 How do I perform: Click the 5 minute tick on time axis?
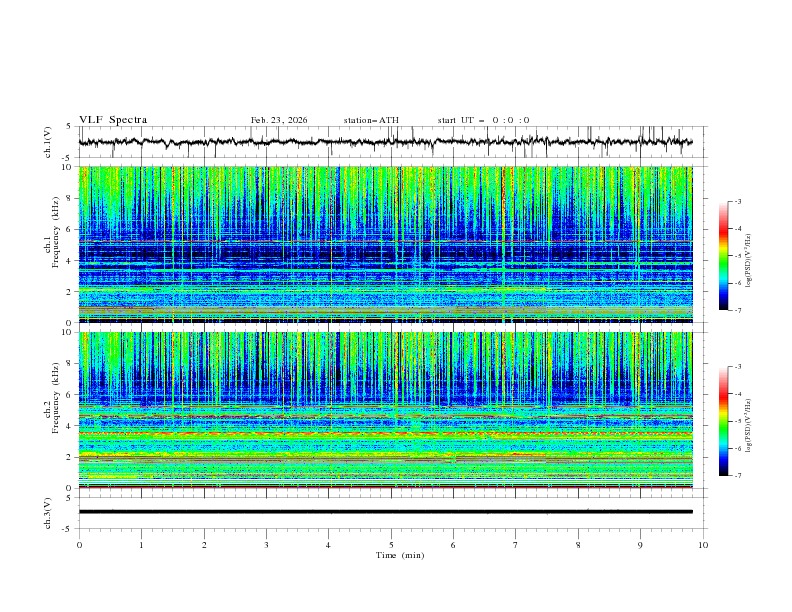tap(391, 545)
